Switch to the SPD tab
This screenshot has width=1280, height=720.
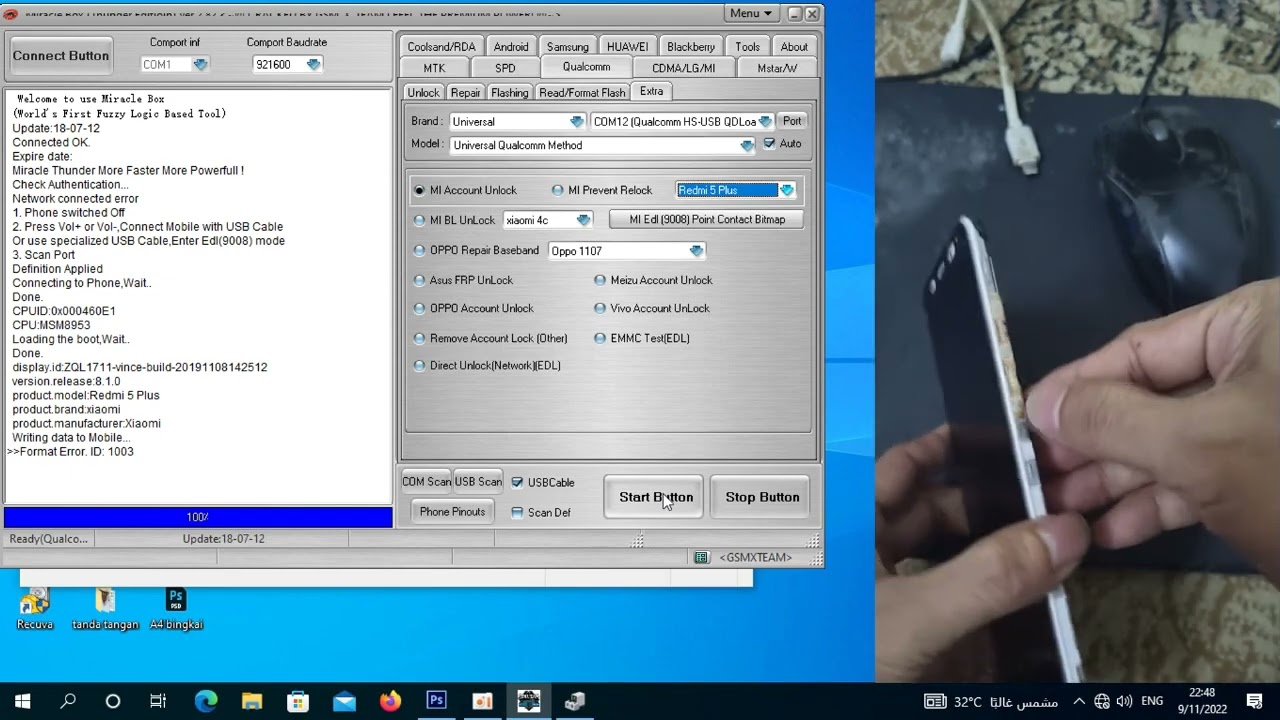tap(505, 68)
